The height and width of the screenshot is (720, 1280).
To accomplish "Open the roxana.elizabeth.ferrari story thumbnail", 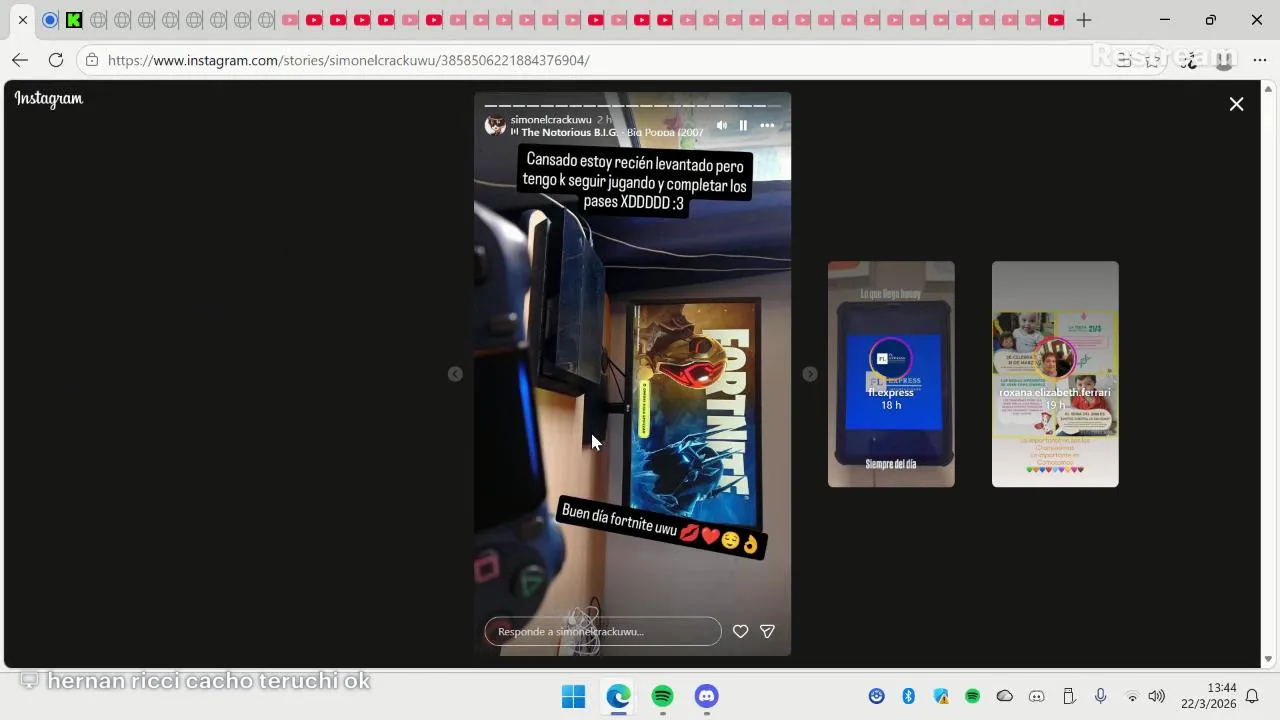I will point(1055,374).
